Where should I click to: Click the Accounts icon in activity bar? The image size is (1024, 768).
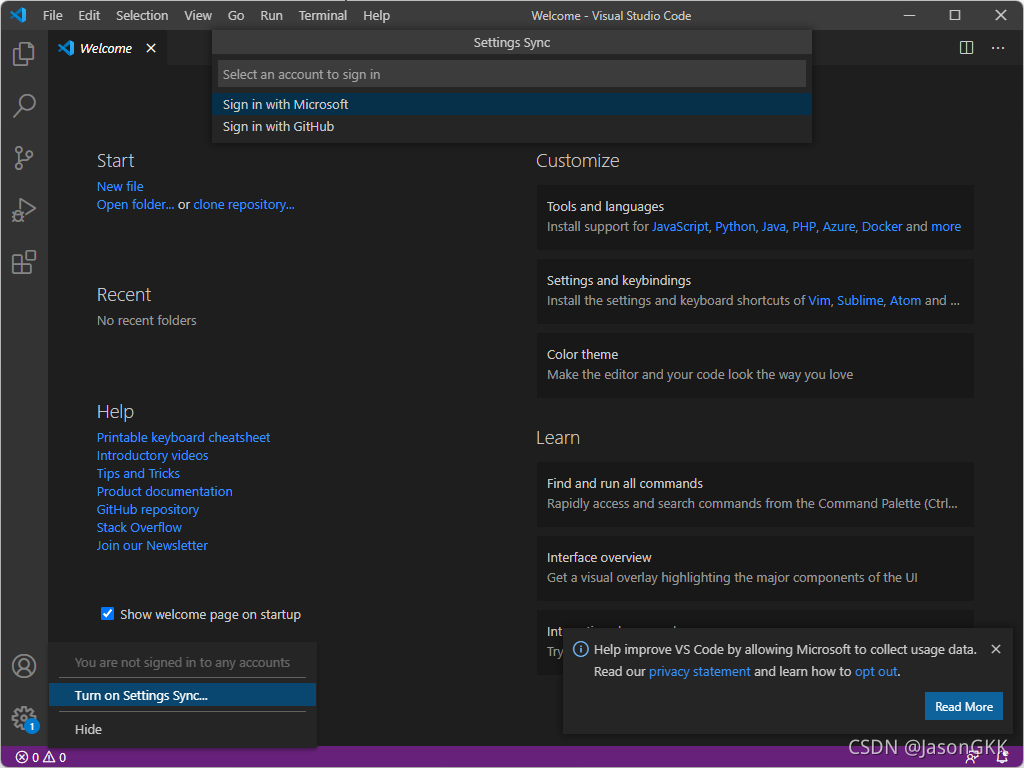[x=24, y=666]
